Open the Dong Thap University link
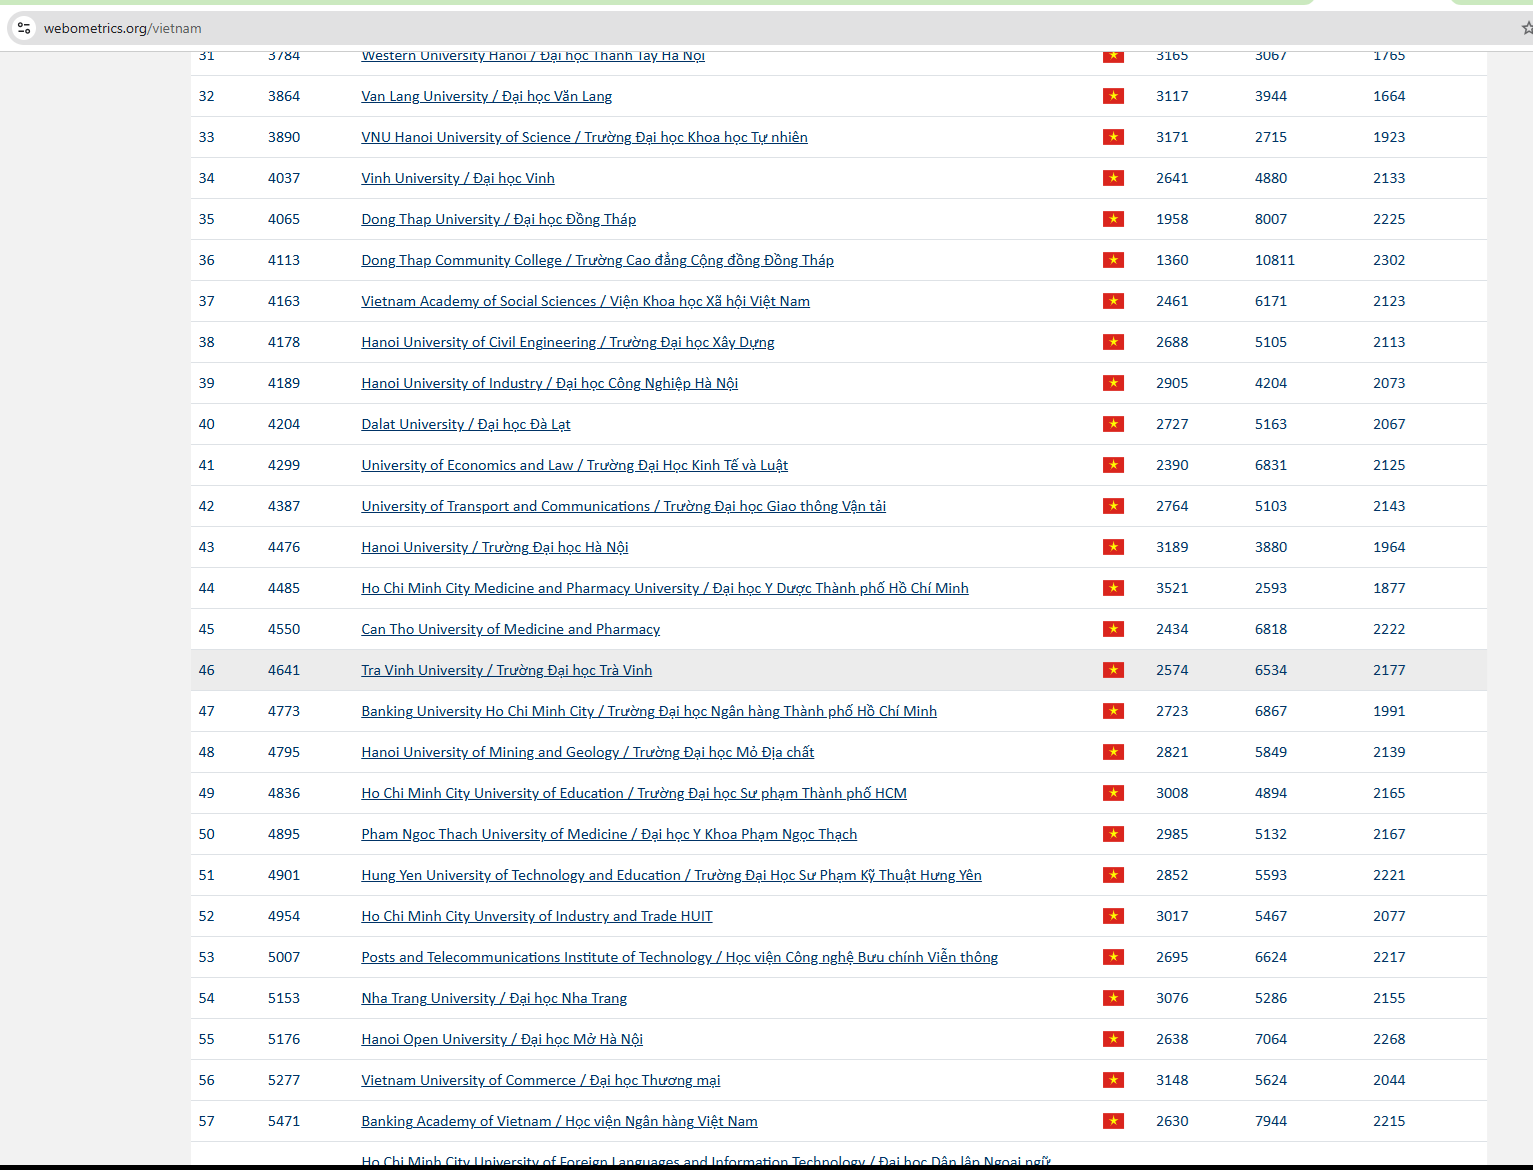Screen dimensions: 1533x1170 [498, 219]
